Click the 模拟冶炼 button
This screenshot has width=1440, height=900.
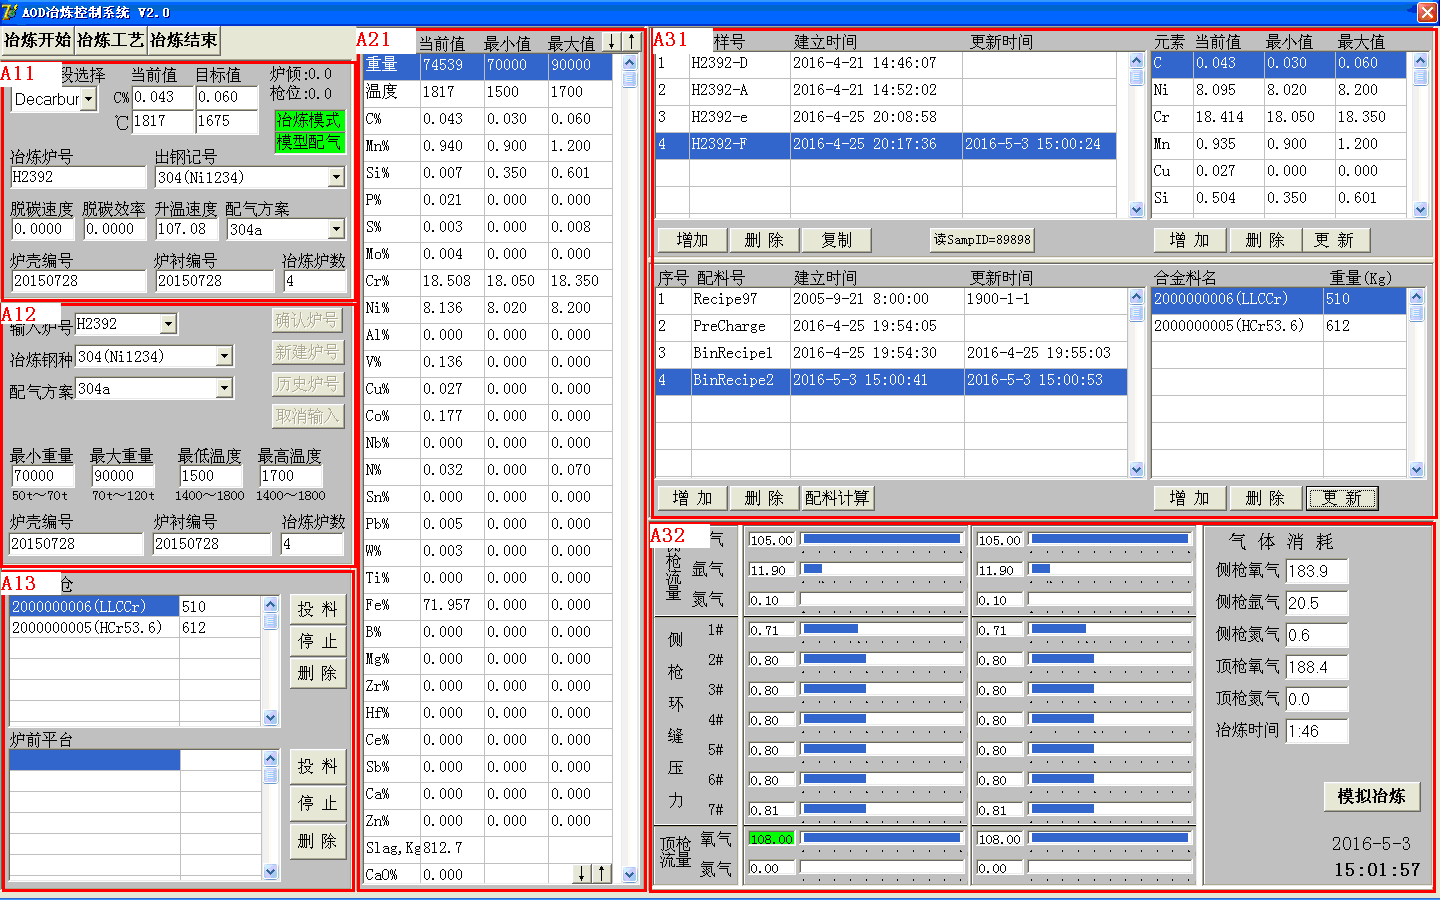(x=1372, y=796)
